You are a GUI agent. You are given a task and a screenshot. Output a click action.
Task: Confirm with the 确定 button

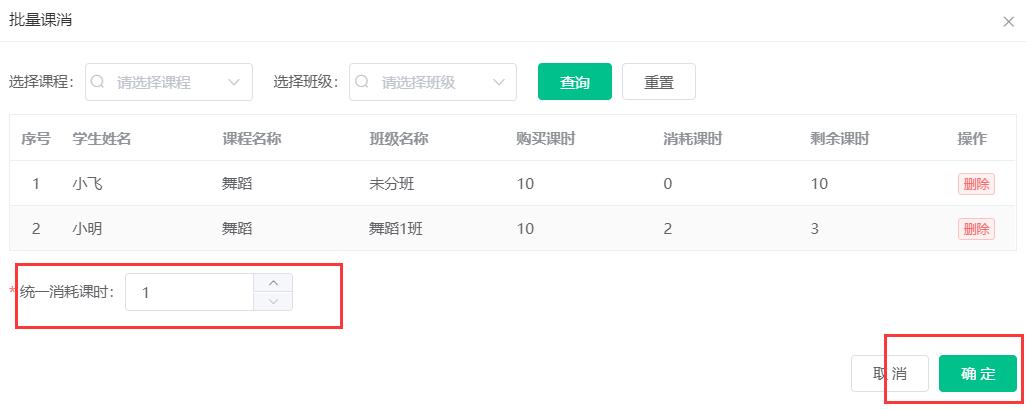[978, 374]
